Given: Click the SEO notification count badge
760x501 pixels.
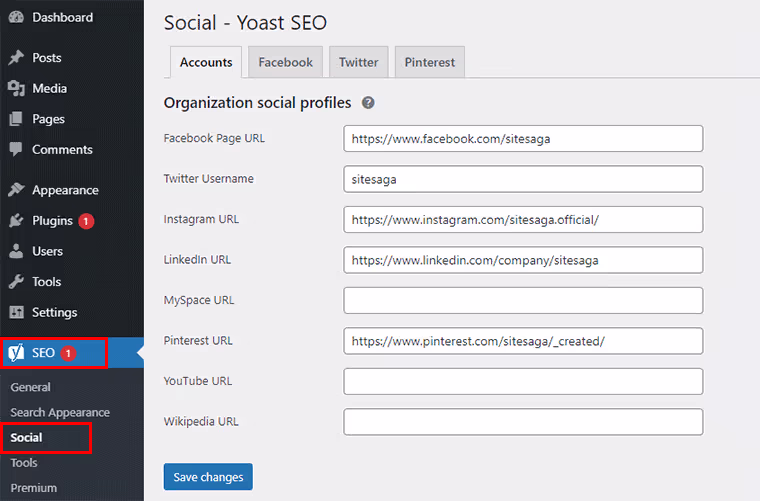Looking at the screenshot, I should [68, 353].
